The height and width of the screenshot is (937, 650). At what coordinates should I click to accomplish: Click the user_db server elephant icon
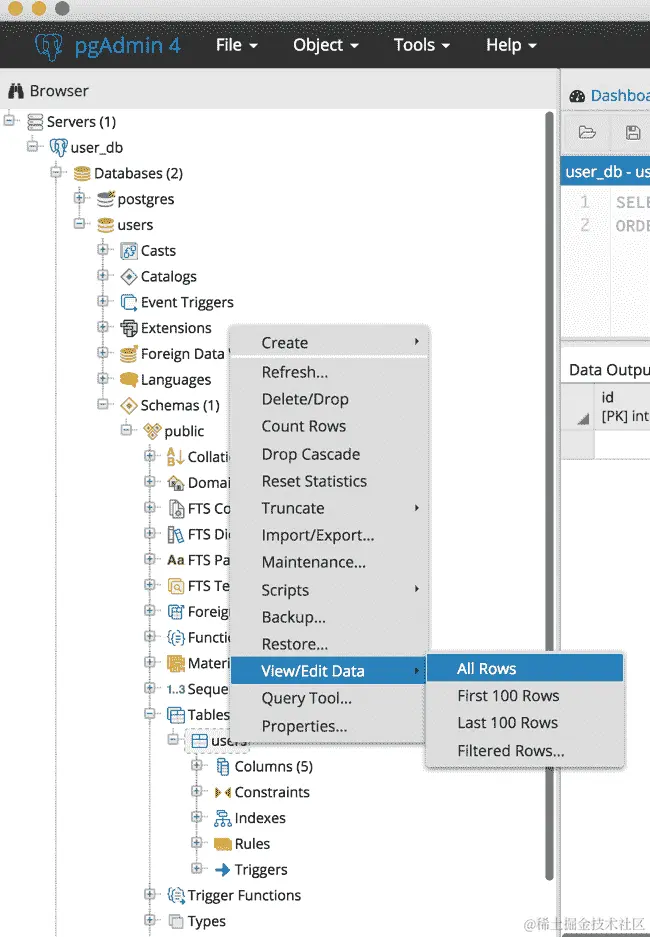click(x=58, y=148)
